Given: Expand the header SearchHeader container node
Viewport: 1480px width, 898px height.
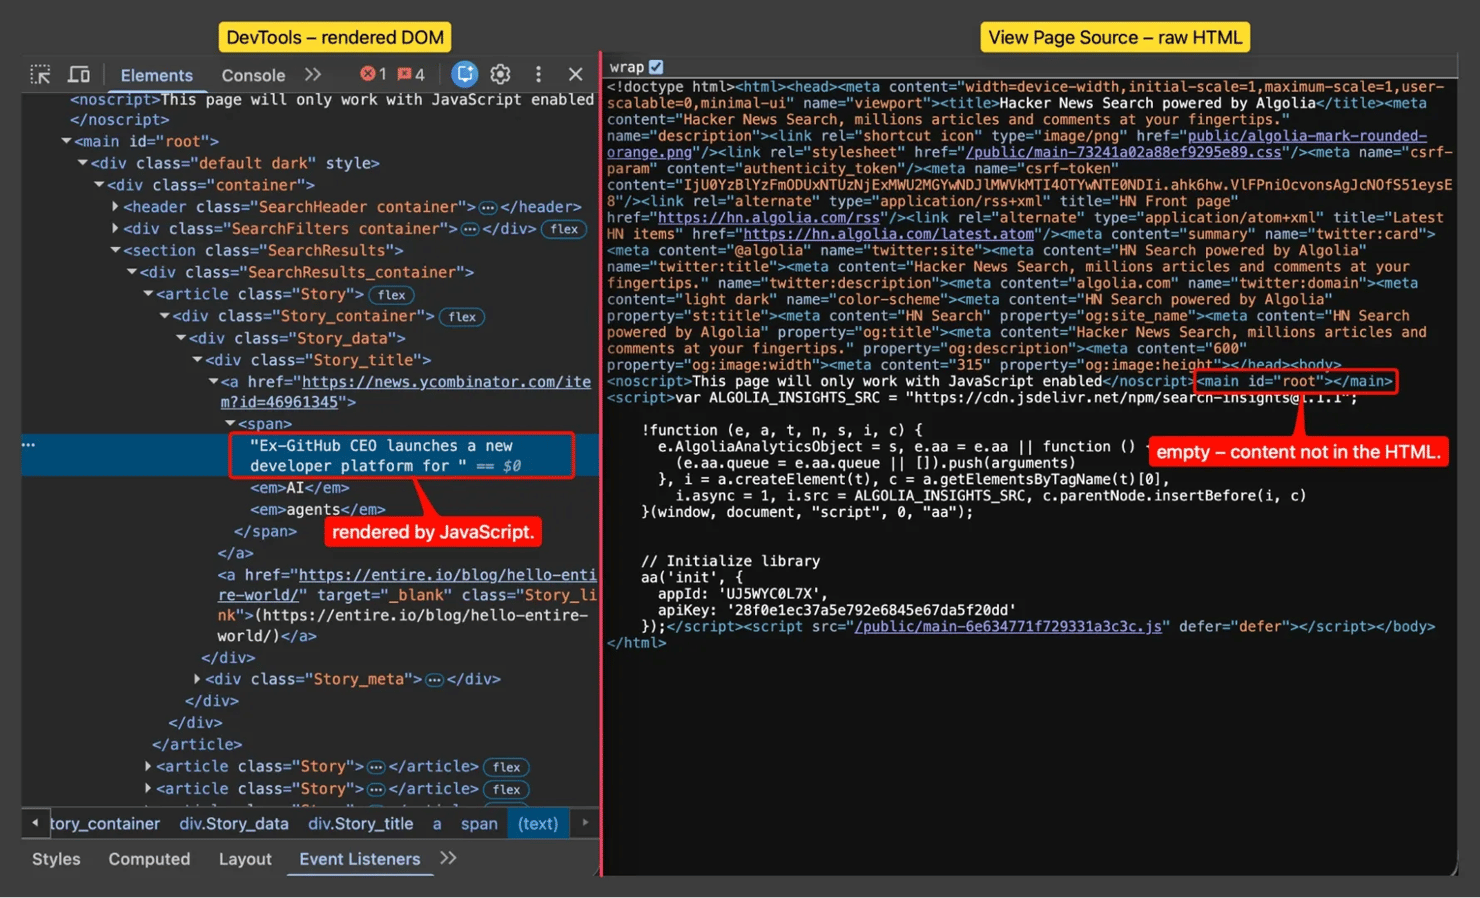Looking at the screenshot, I should tap(115, 207).
